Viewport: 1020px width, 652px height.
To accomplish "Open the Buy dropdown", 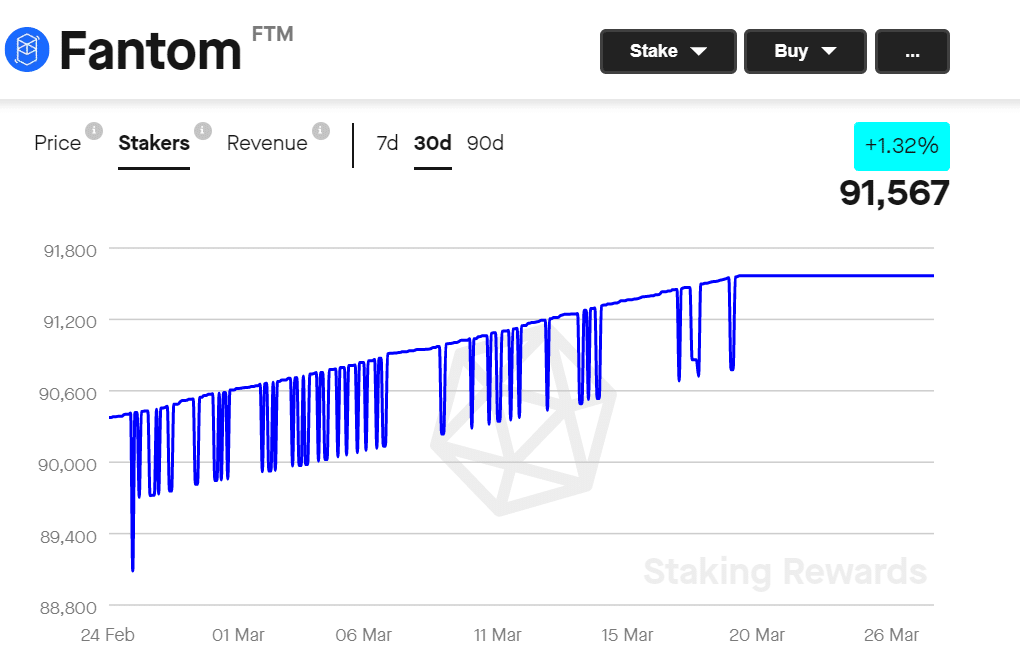I will tap(805, 51).
